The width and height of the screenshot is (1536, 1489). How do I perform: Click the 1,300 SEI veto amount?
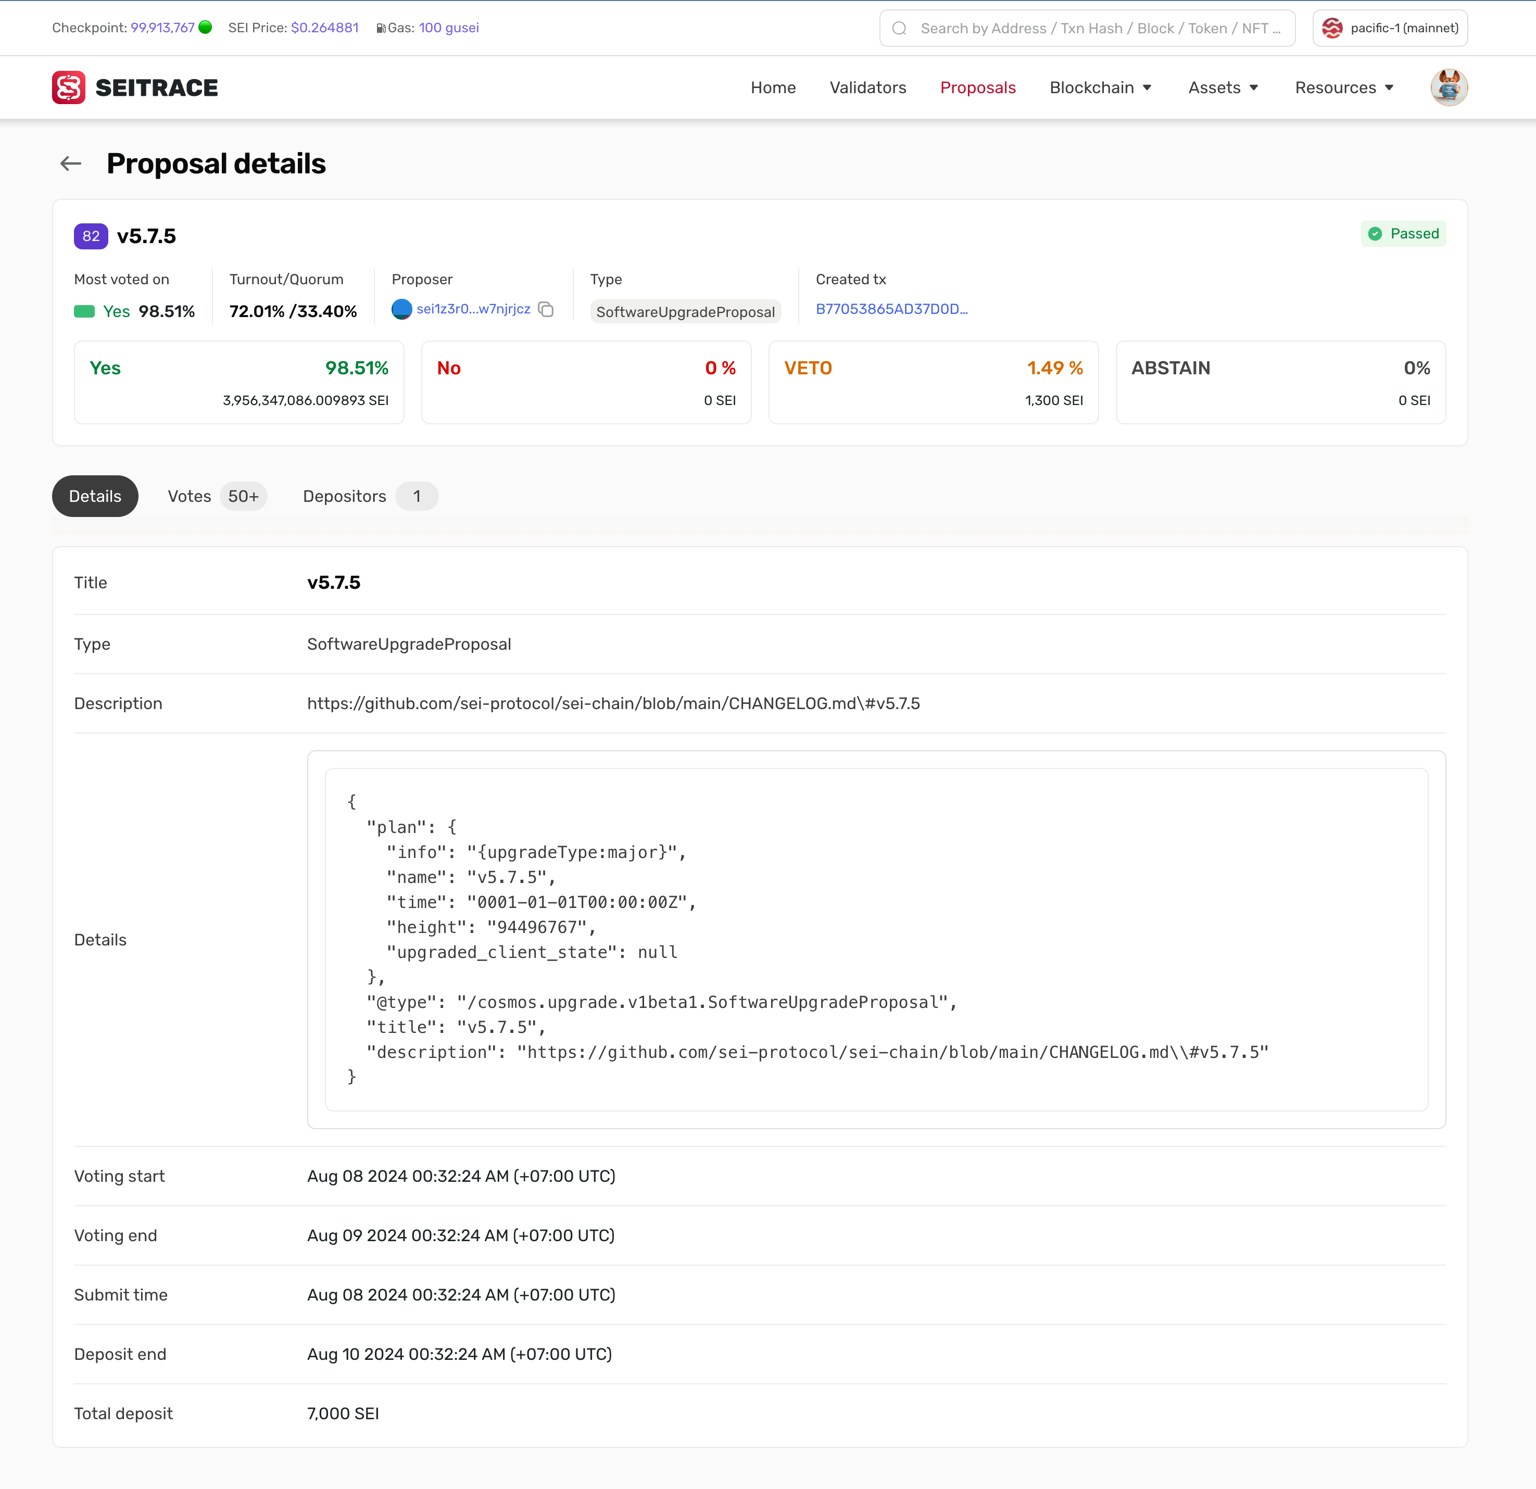pos(1054,400)
